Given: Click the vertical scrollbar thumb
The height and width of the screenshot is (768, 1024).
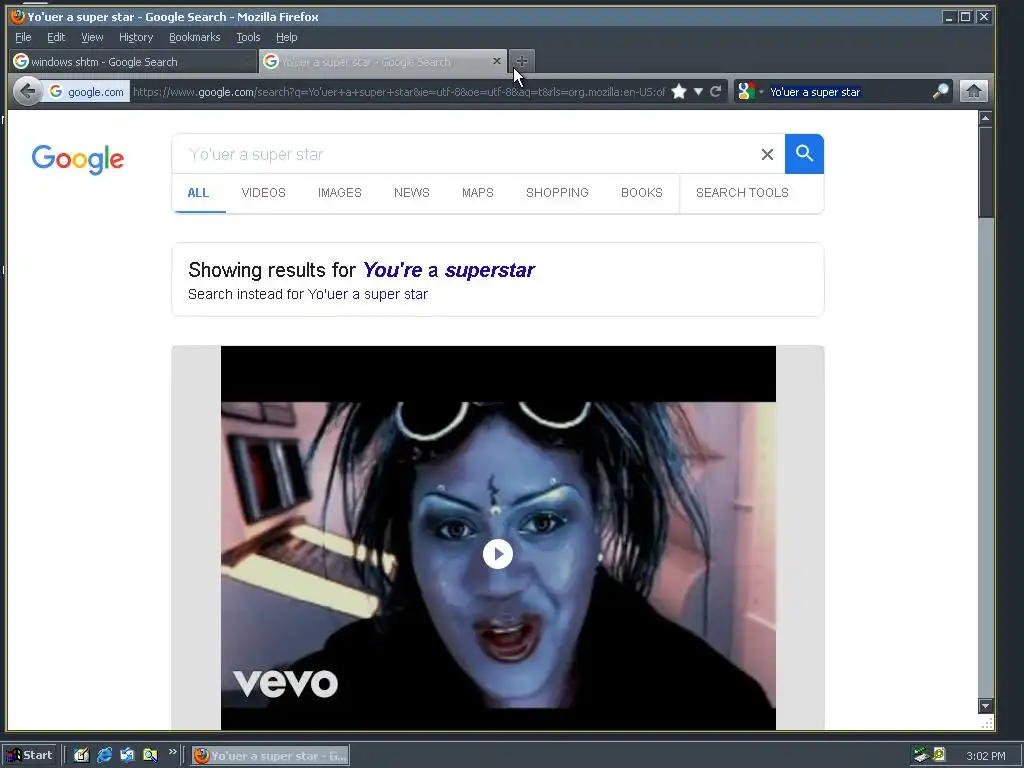Looking at the screenshot, I should pos(985,172).
